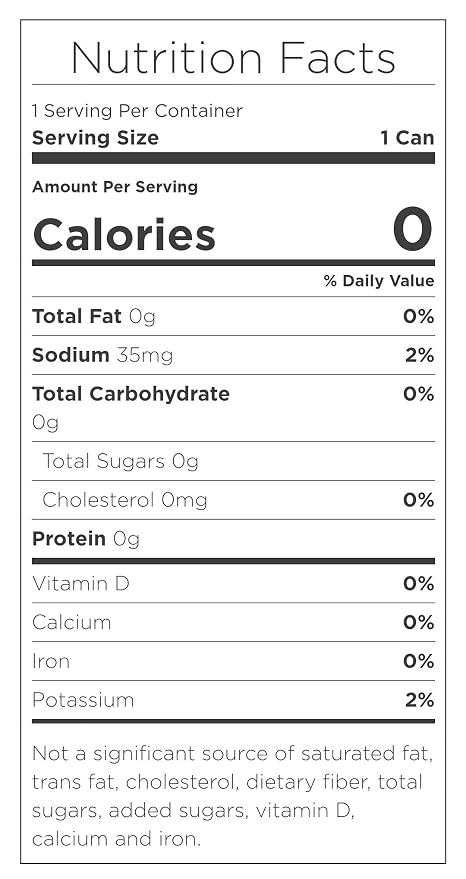Click the 2% value beside Sodium
Screen dimensions: 466x879
point(419,355)
